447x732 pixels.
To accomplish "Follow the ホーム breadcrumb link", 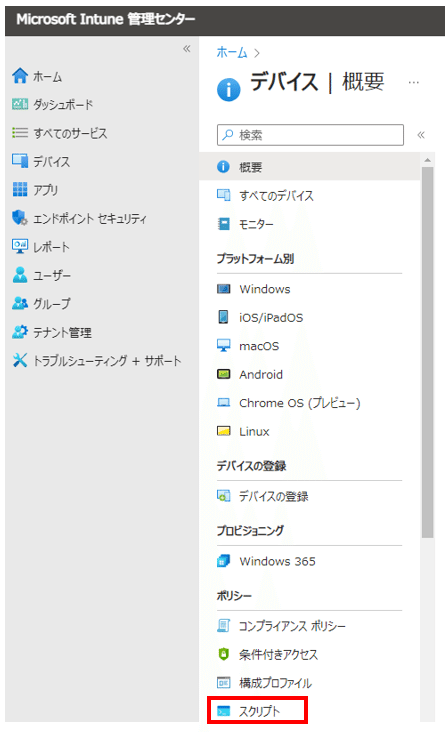I will click(232, 52).
